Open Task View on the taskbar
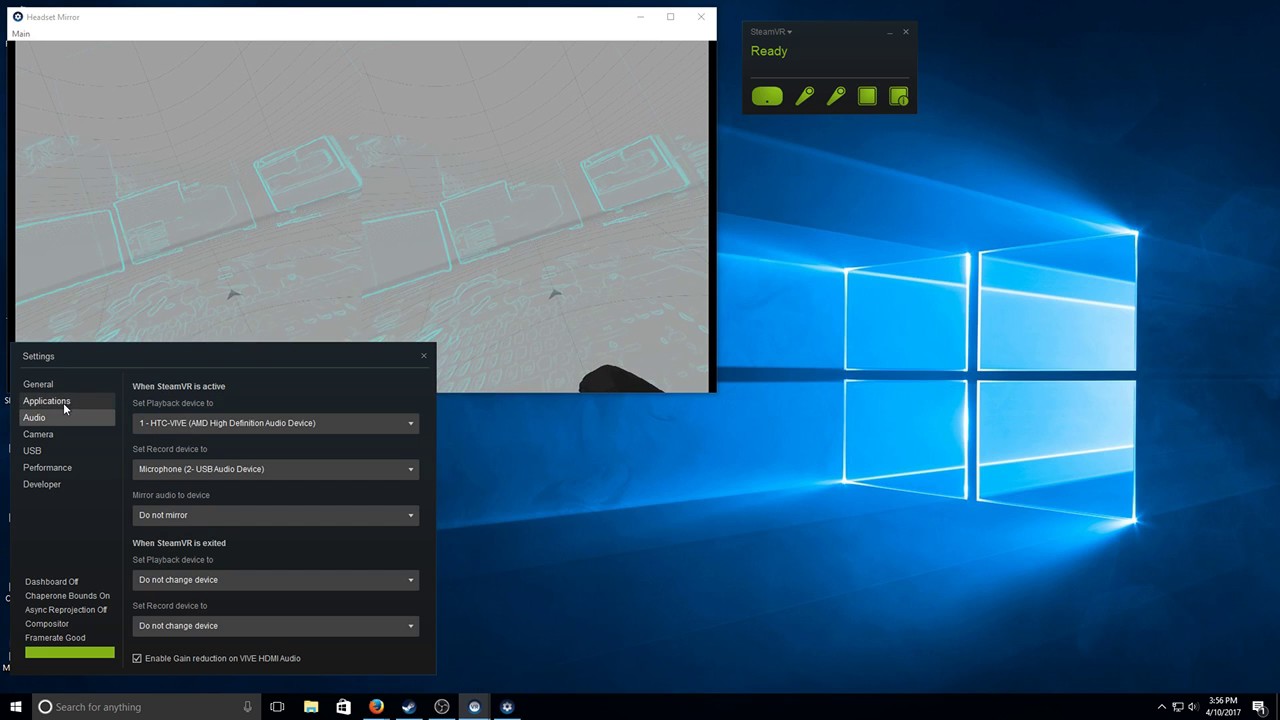1280x720 pixels. [277, 707]
